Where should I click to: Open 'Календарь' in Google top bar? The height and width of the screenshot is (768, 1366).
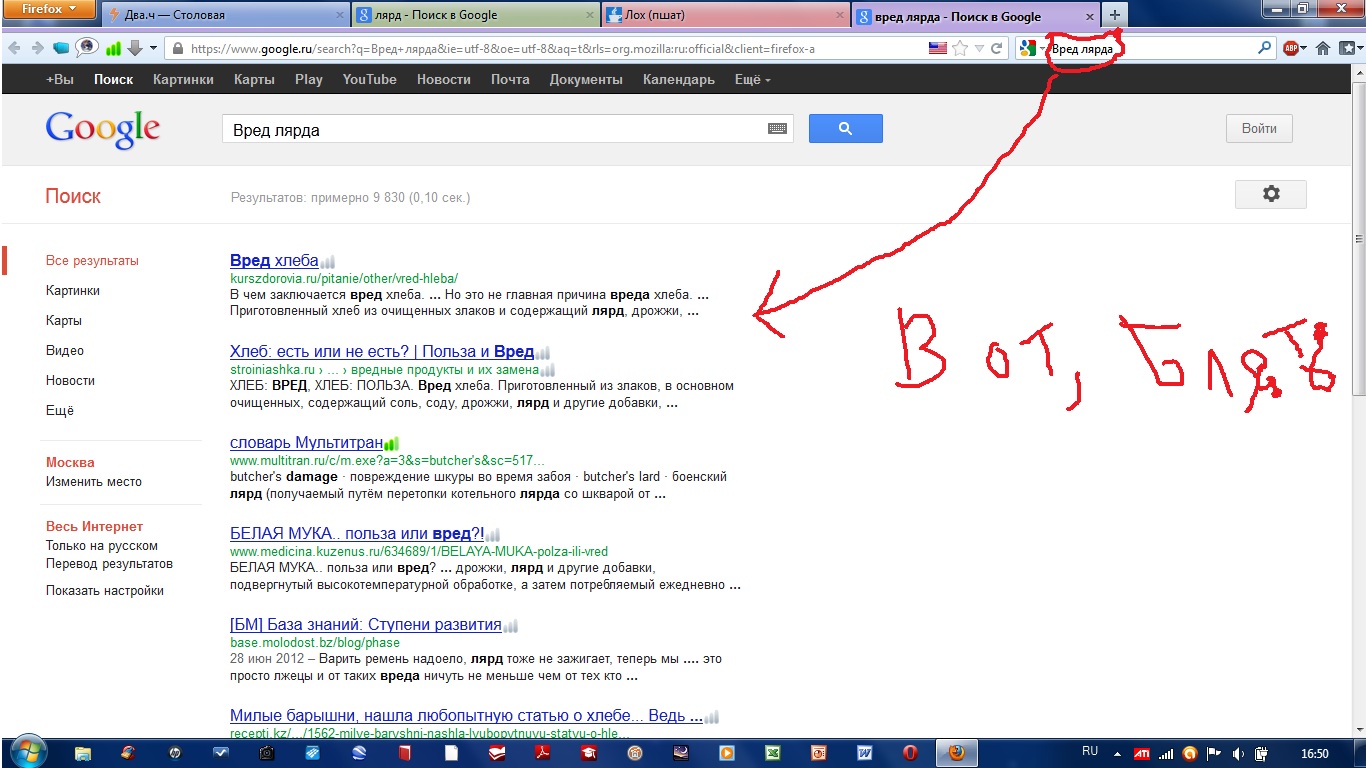pos(678,79)
